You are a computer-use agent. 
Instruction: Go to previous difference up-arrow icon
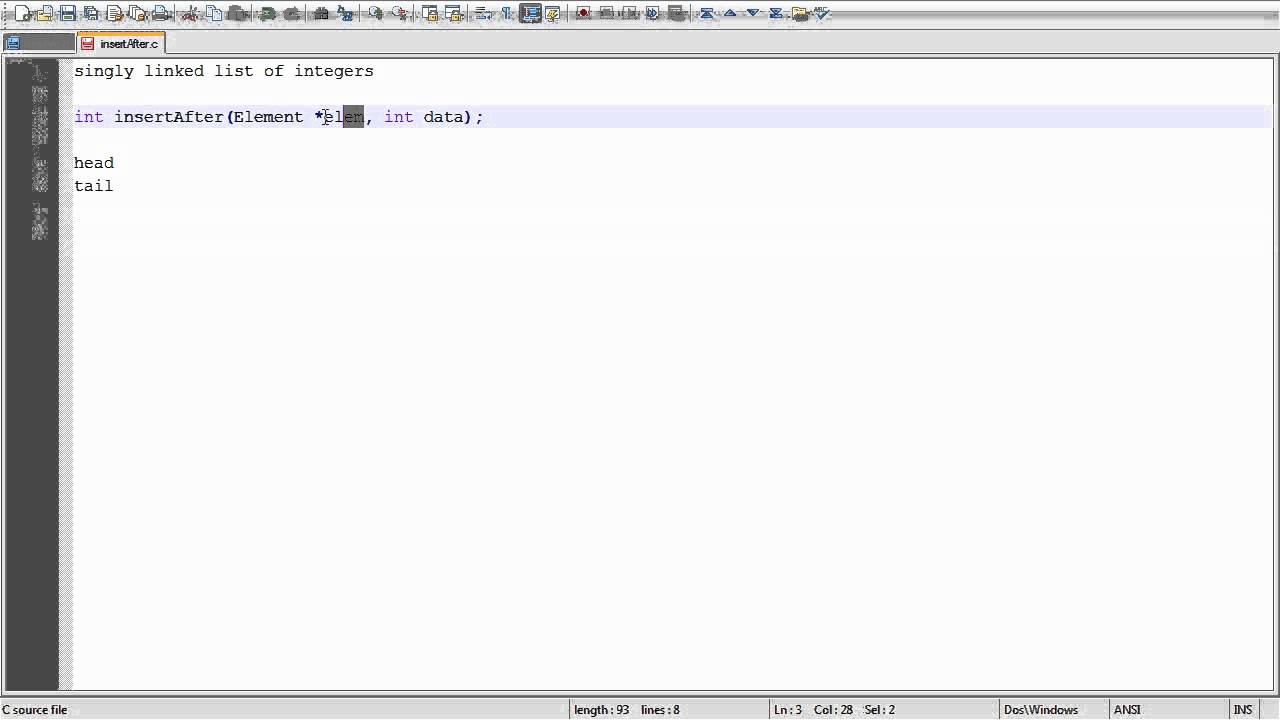coord(730,13)
